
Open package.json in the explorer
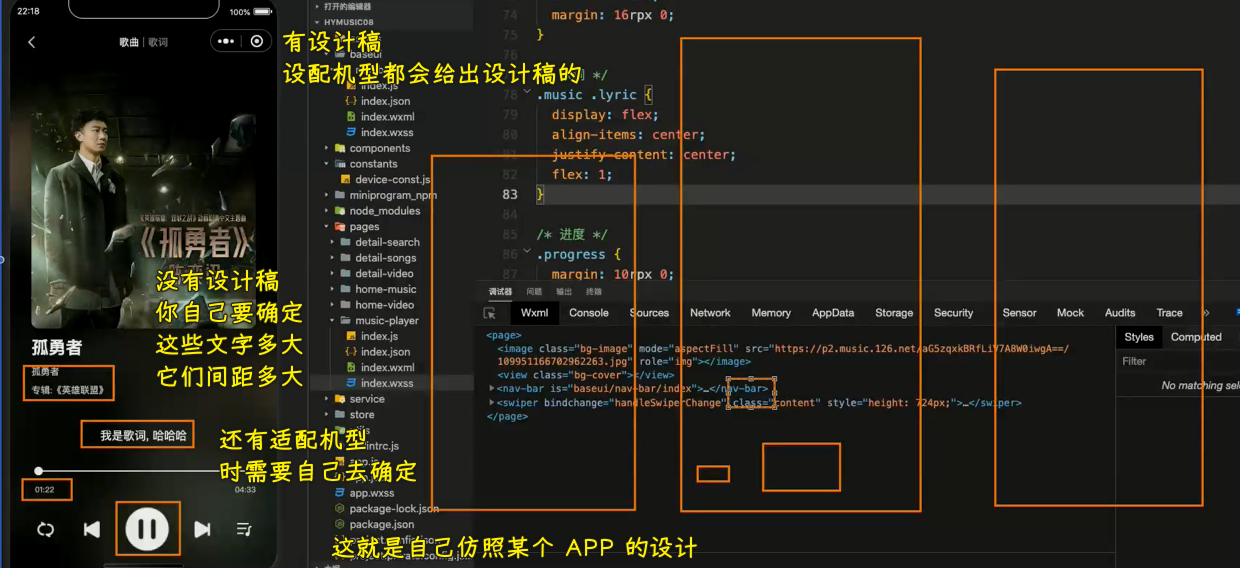pos(381,524)
